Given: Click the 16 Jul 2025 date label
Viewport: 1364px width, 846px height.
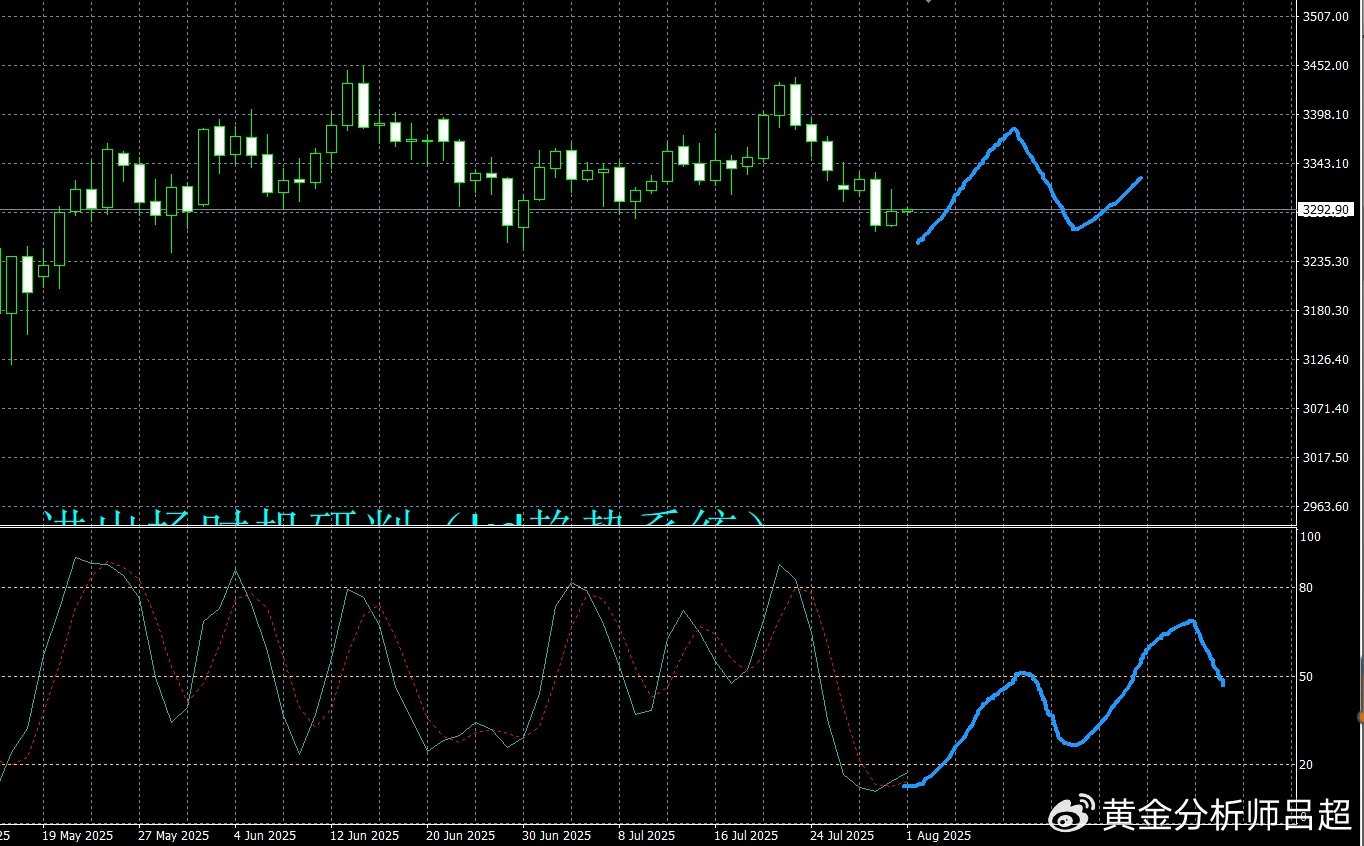Looking at the screenshot, I should pyautogui.click(x=746, y=835).
